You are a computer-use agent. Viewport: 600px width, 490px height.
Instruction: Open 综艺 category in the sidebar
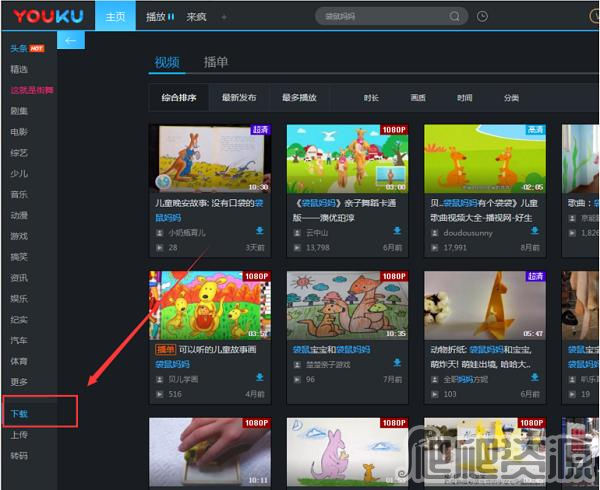click(19, 153)
